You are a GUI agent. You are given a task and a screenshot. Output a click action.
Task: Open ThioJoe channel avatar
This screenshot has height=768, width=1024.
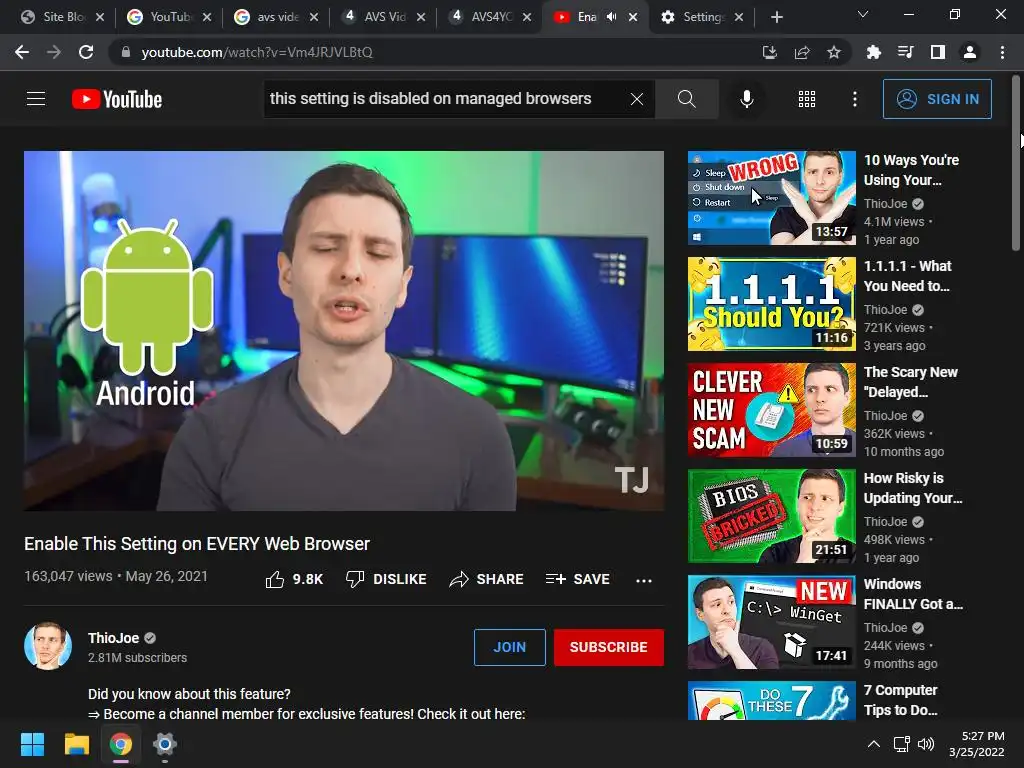48,646
